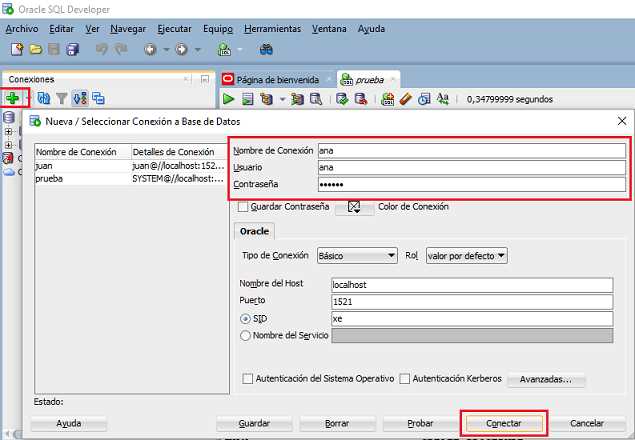Screen dimensions: 635x440
Task: Expand the first tree node in Conexiones
Action: (8, 132)
